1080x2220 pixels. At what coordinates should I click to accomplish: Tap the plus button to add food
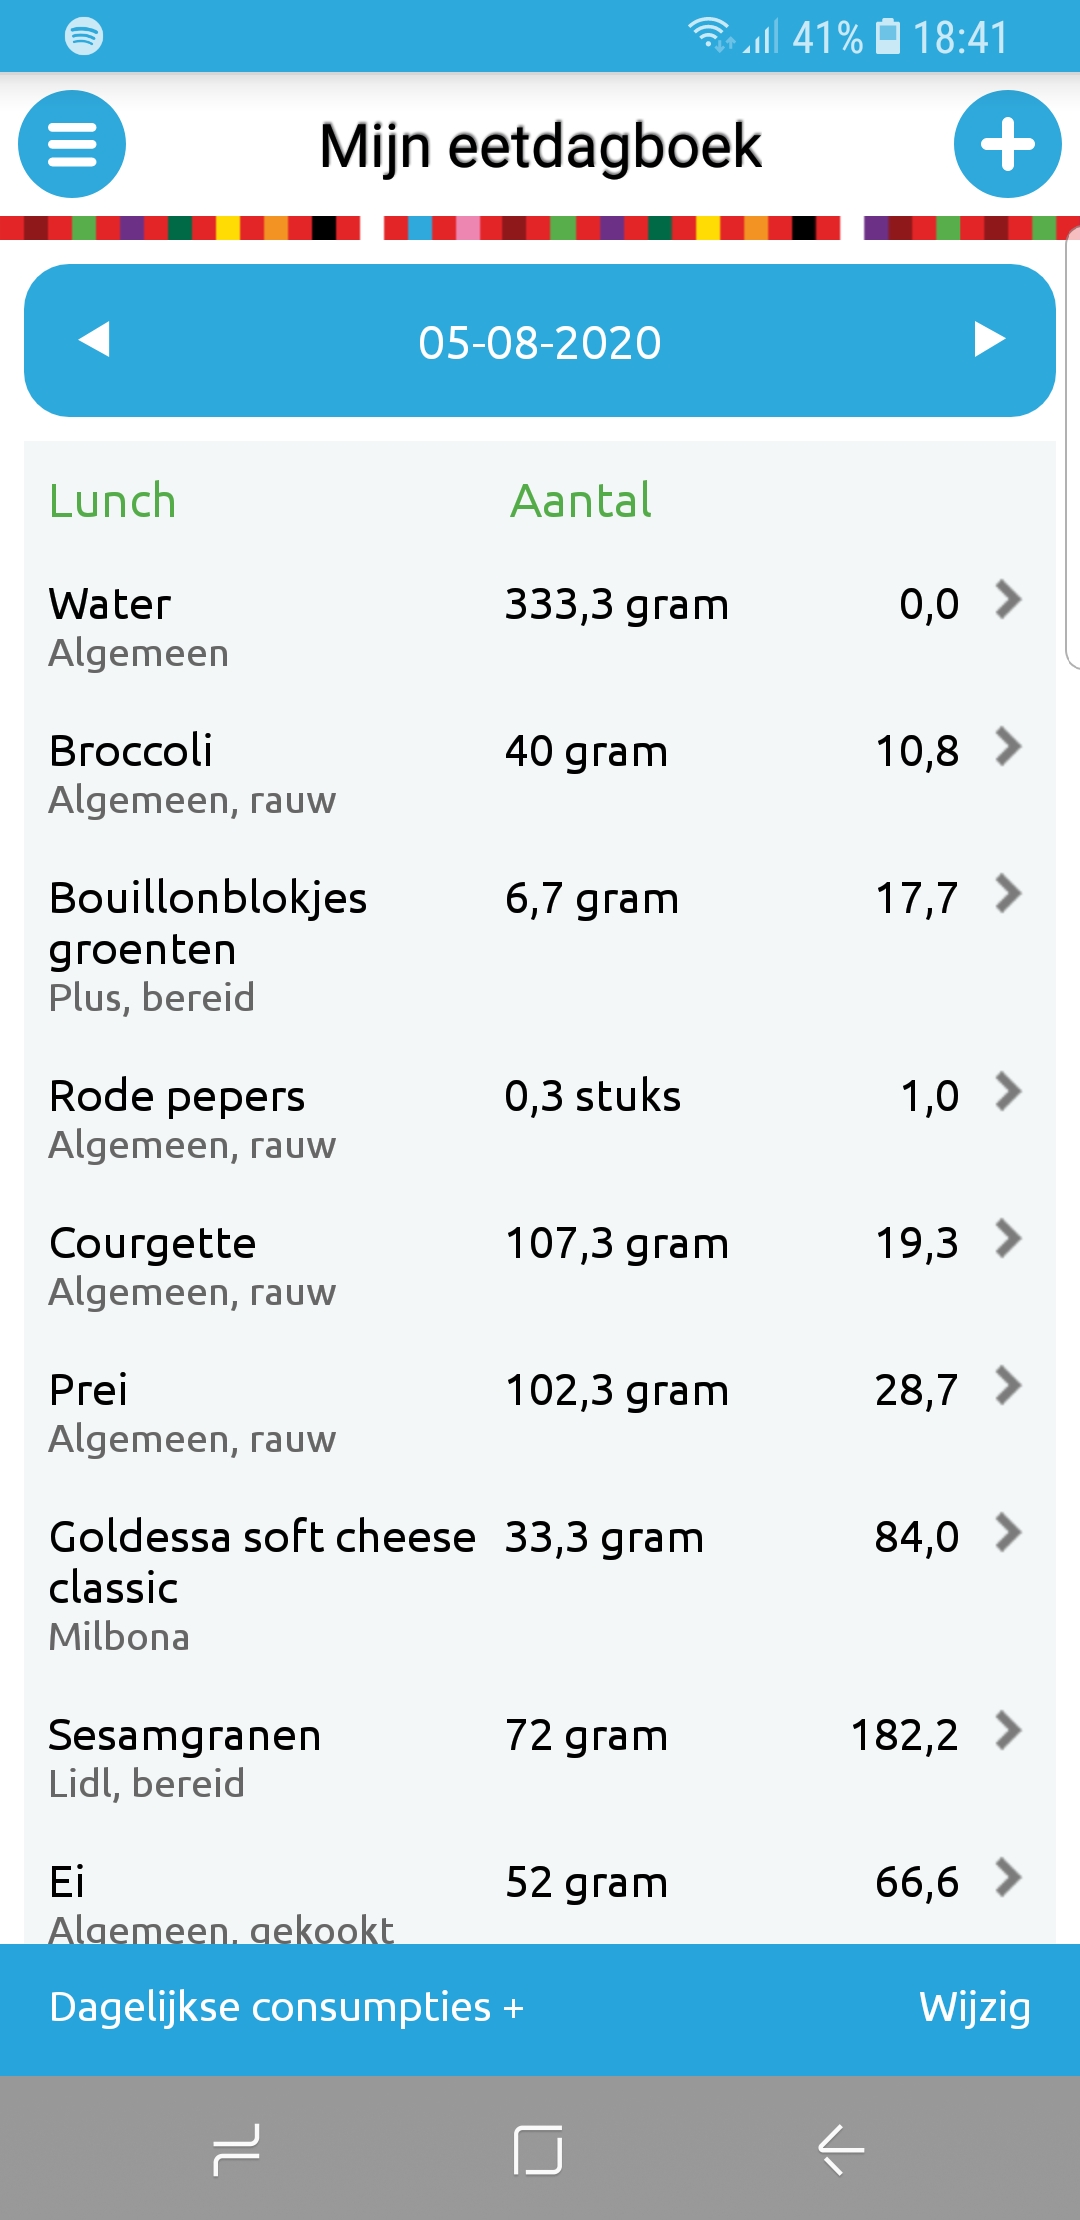[x=1007, y=144]
